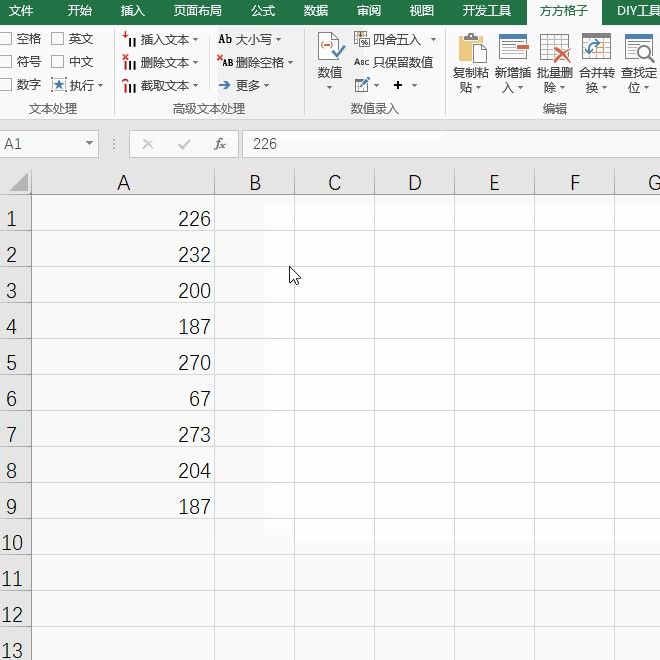The width and height of the screenshot is (660, 660).
Task: Open the 删除文本 dropdown arrow
Action: tap(195, 63)
